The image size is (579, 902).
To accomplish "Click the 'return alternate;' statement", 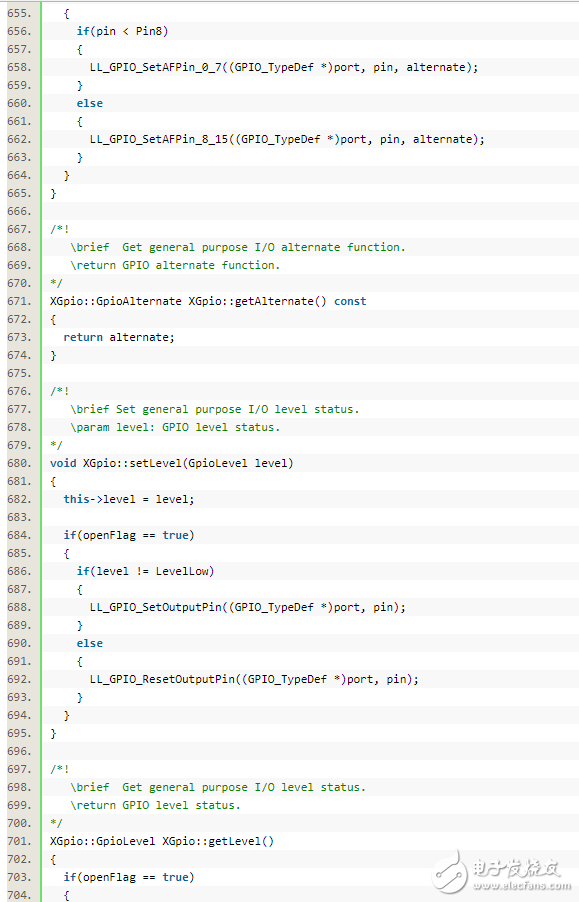I will coord(119,337).
